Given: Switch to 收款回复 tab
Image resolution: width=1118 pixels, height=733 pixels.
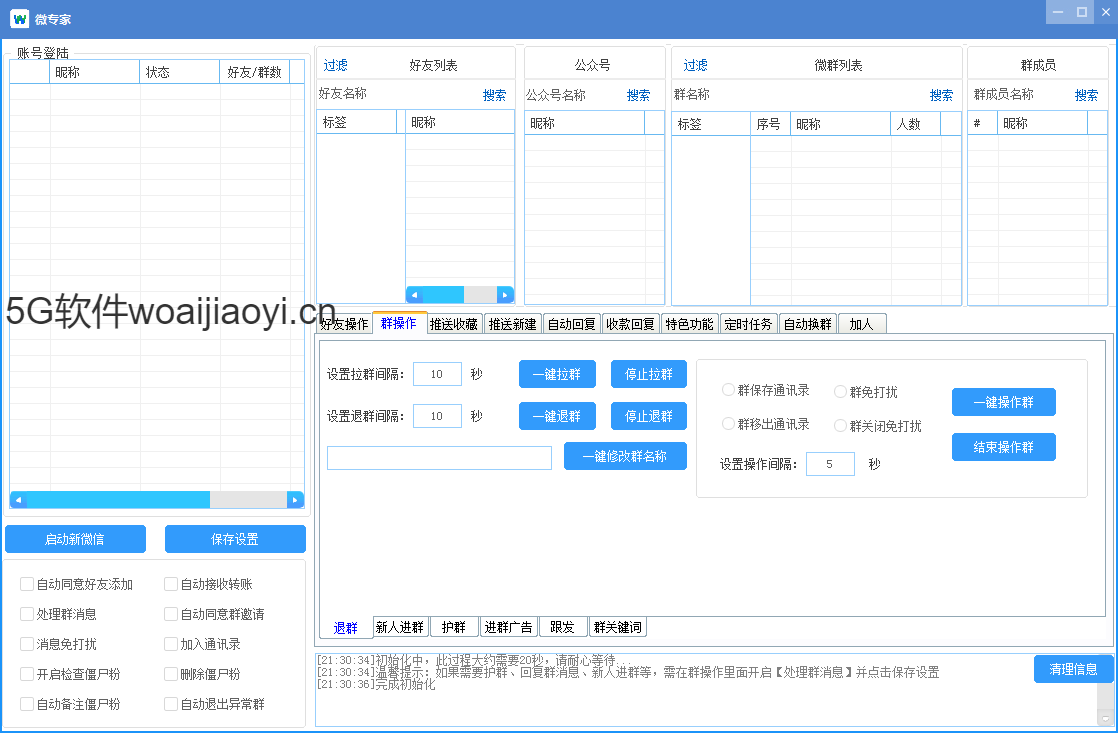Looking at the screenshot, I should [630, 324].
